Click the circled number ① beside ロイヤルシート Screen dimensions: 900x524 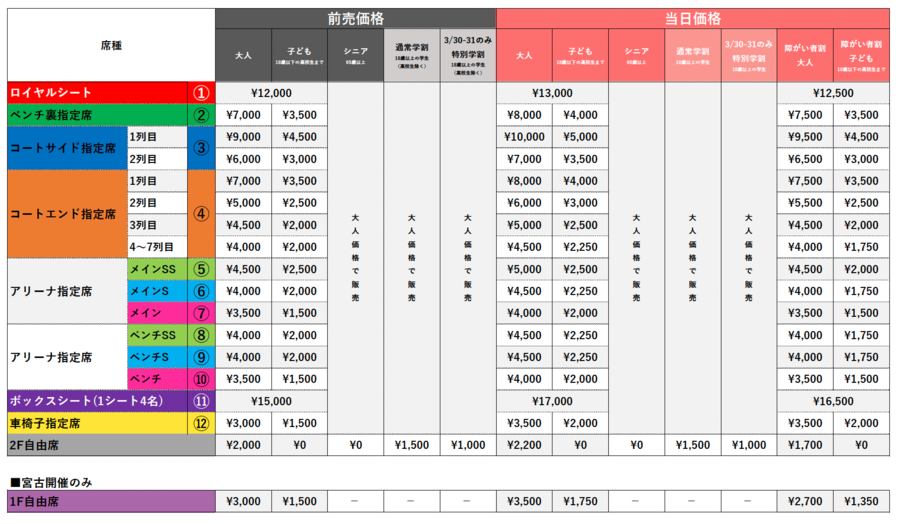click(x=201, y=92)
